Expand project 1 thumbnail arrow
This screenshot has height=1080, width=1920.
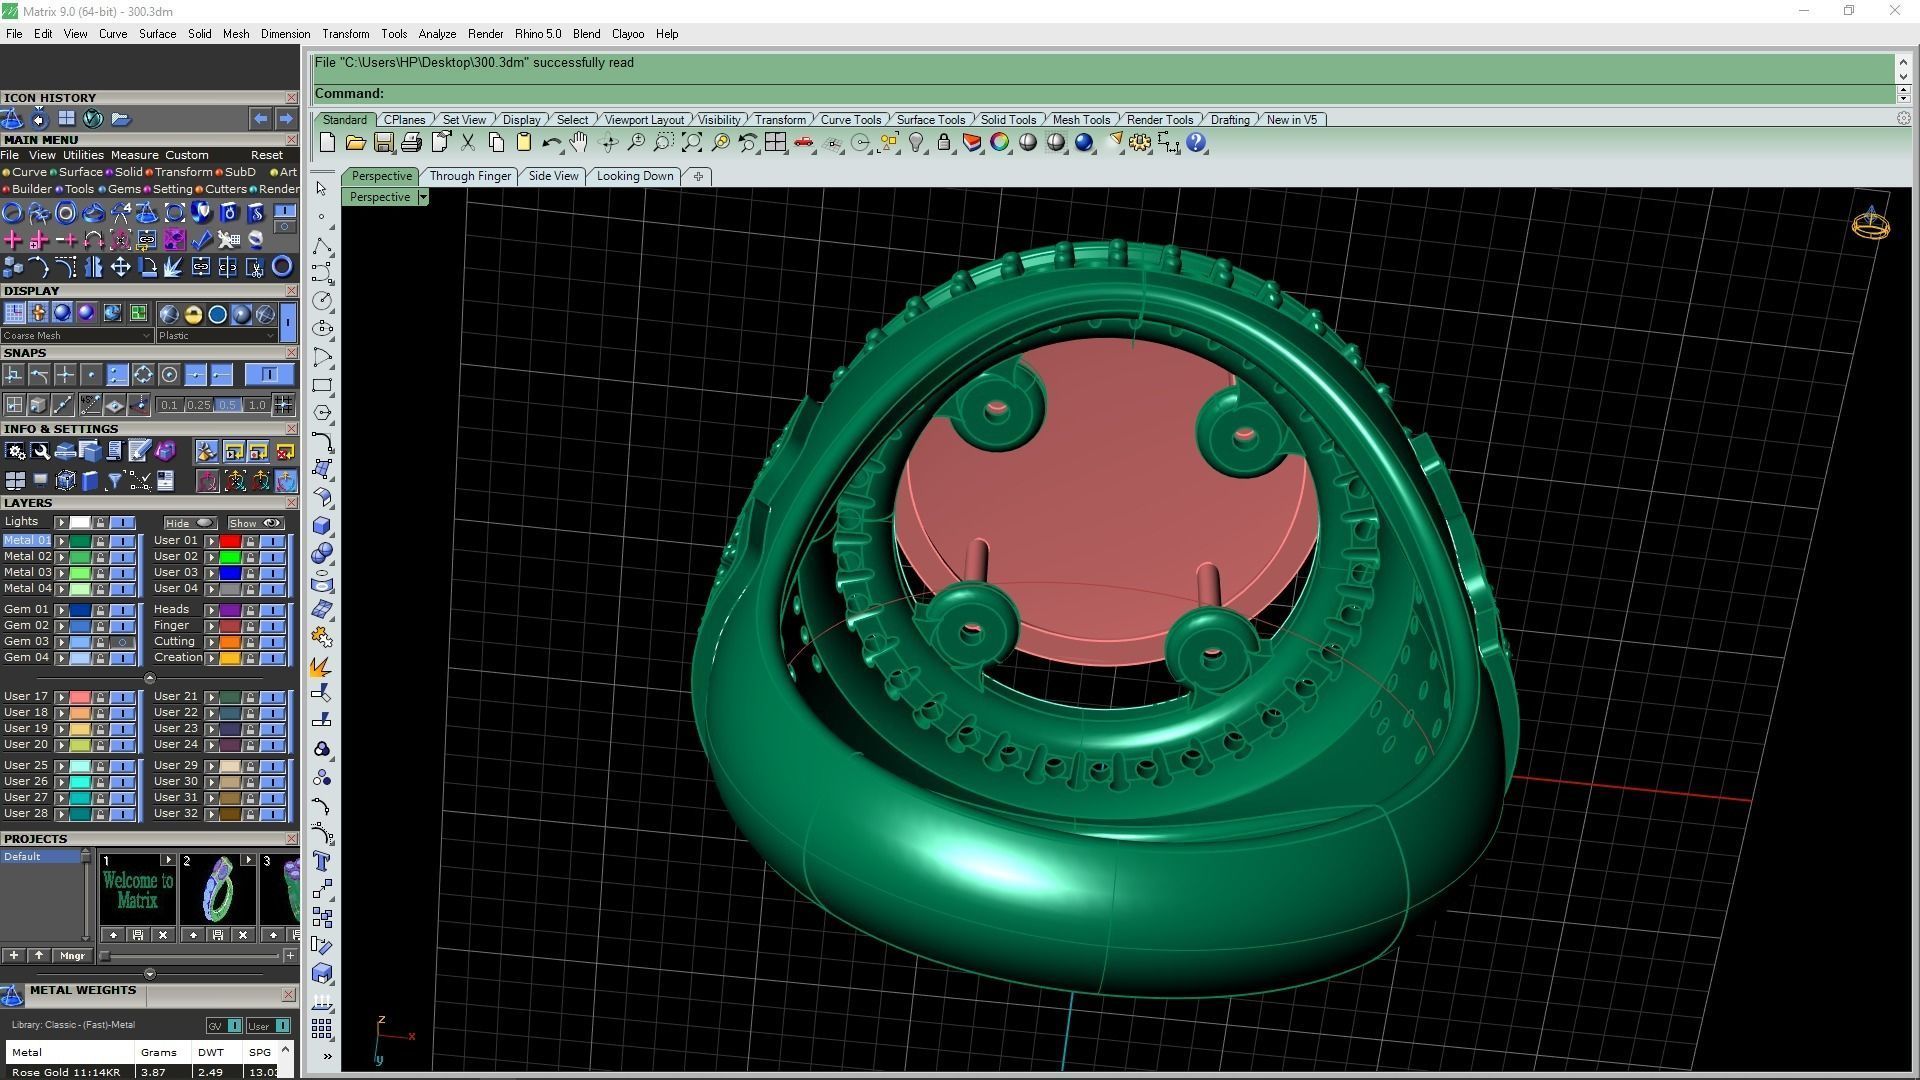click(167, 860)
